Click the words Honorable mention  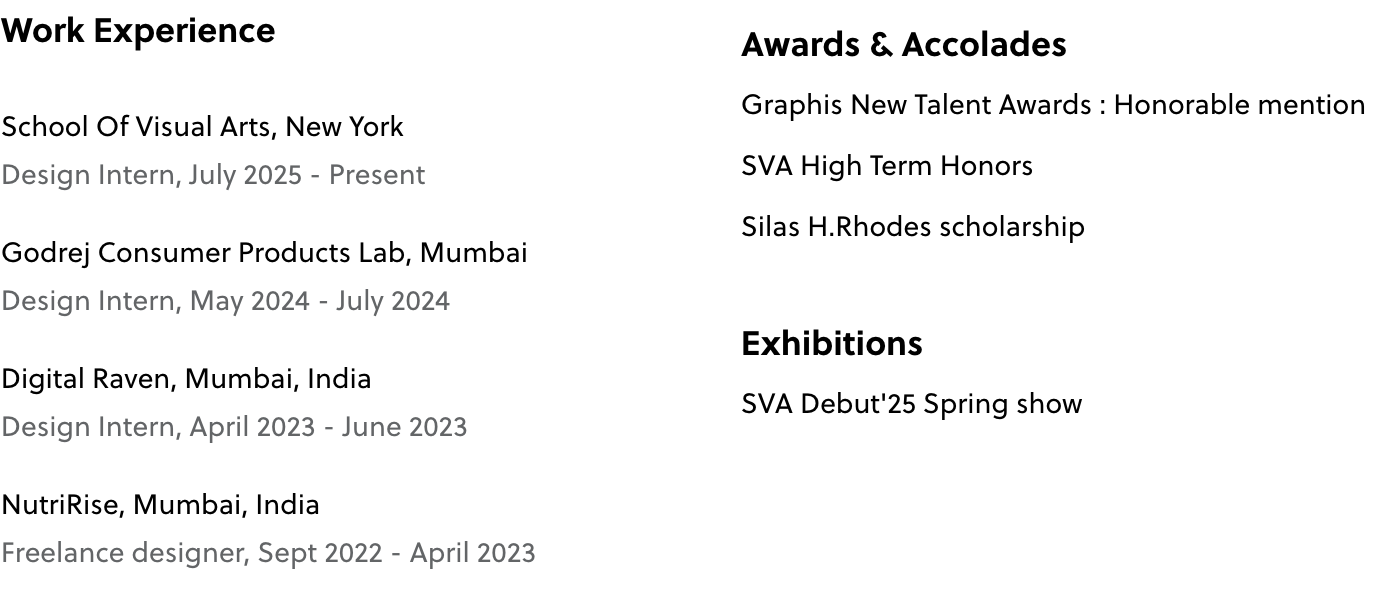click(x=1239, y=105)
